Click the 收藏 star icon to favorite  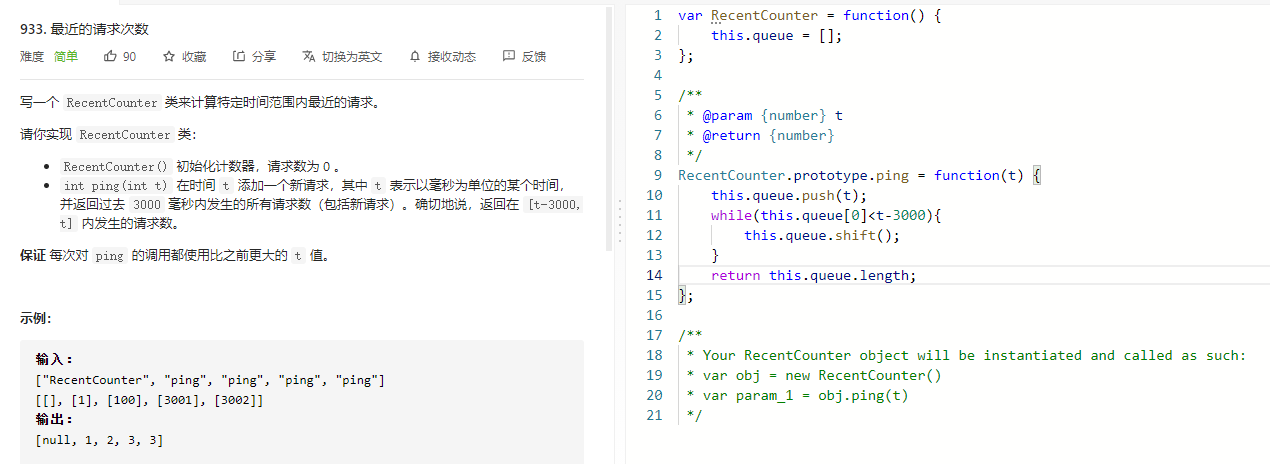click(184, 57)
